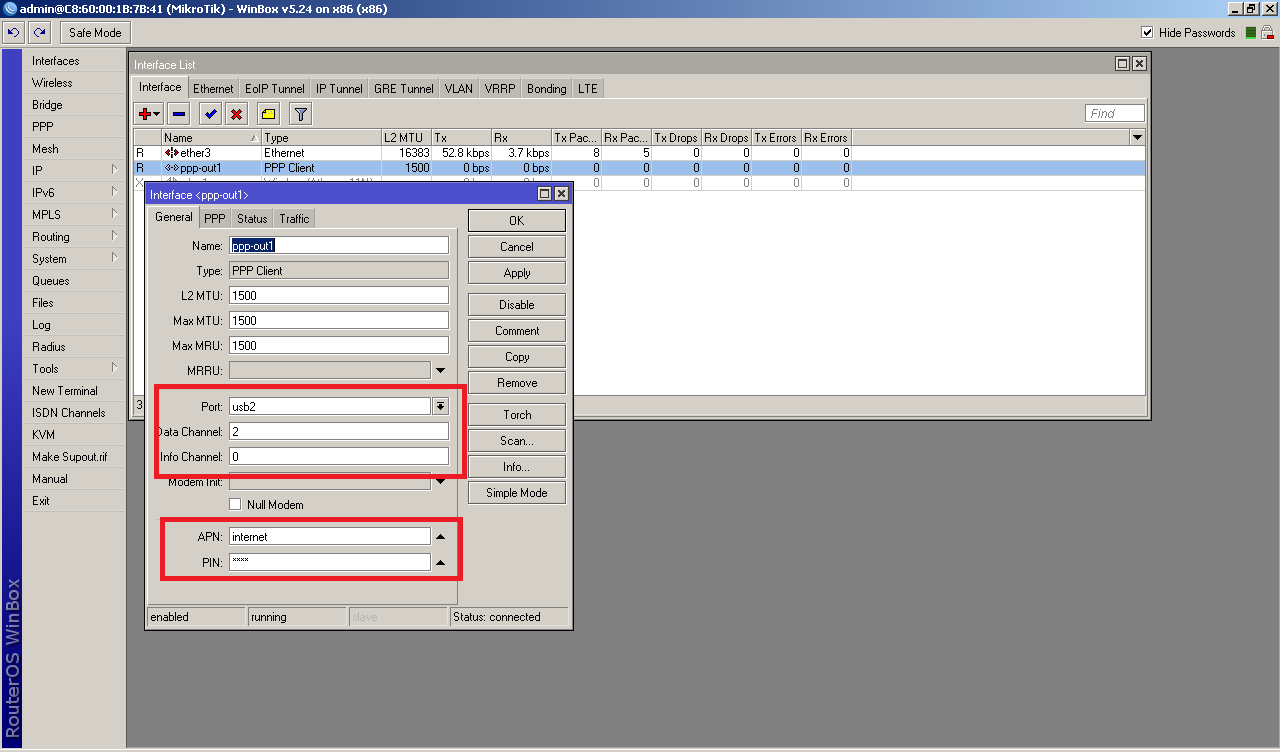Open the add interface dropdown arrow
Viewport: 1280px width, 752px height.
[x=157, y=114]
